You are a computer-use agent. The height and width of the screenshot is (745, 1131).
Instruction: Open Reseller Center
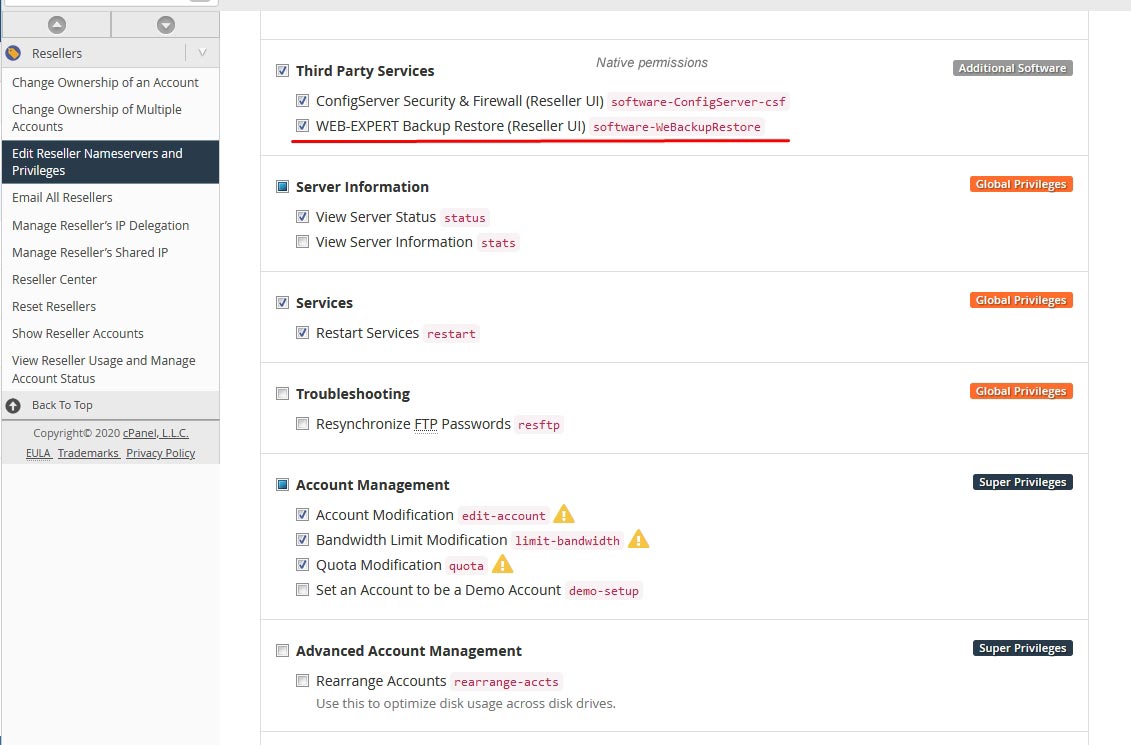tap(54, 279)
